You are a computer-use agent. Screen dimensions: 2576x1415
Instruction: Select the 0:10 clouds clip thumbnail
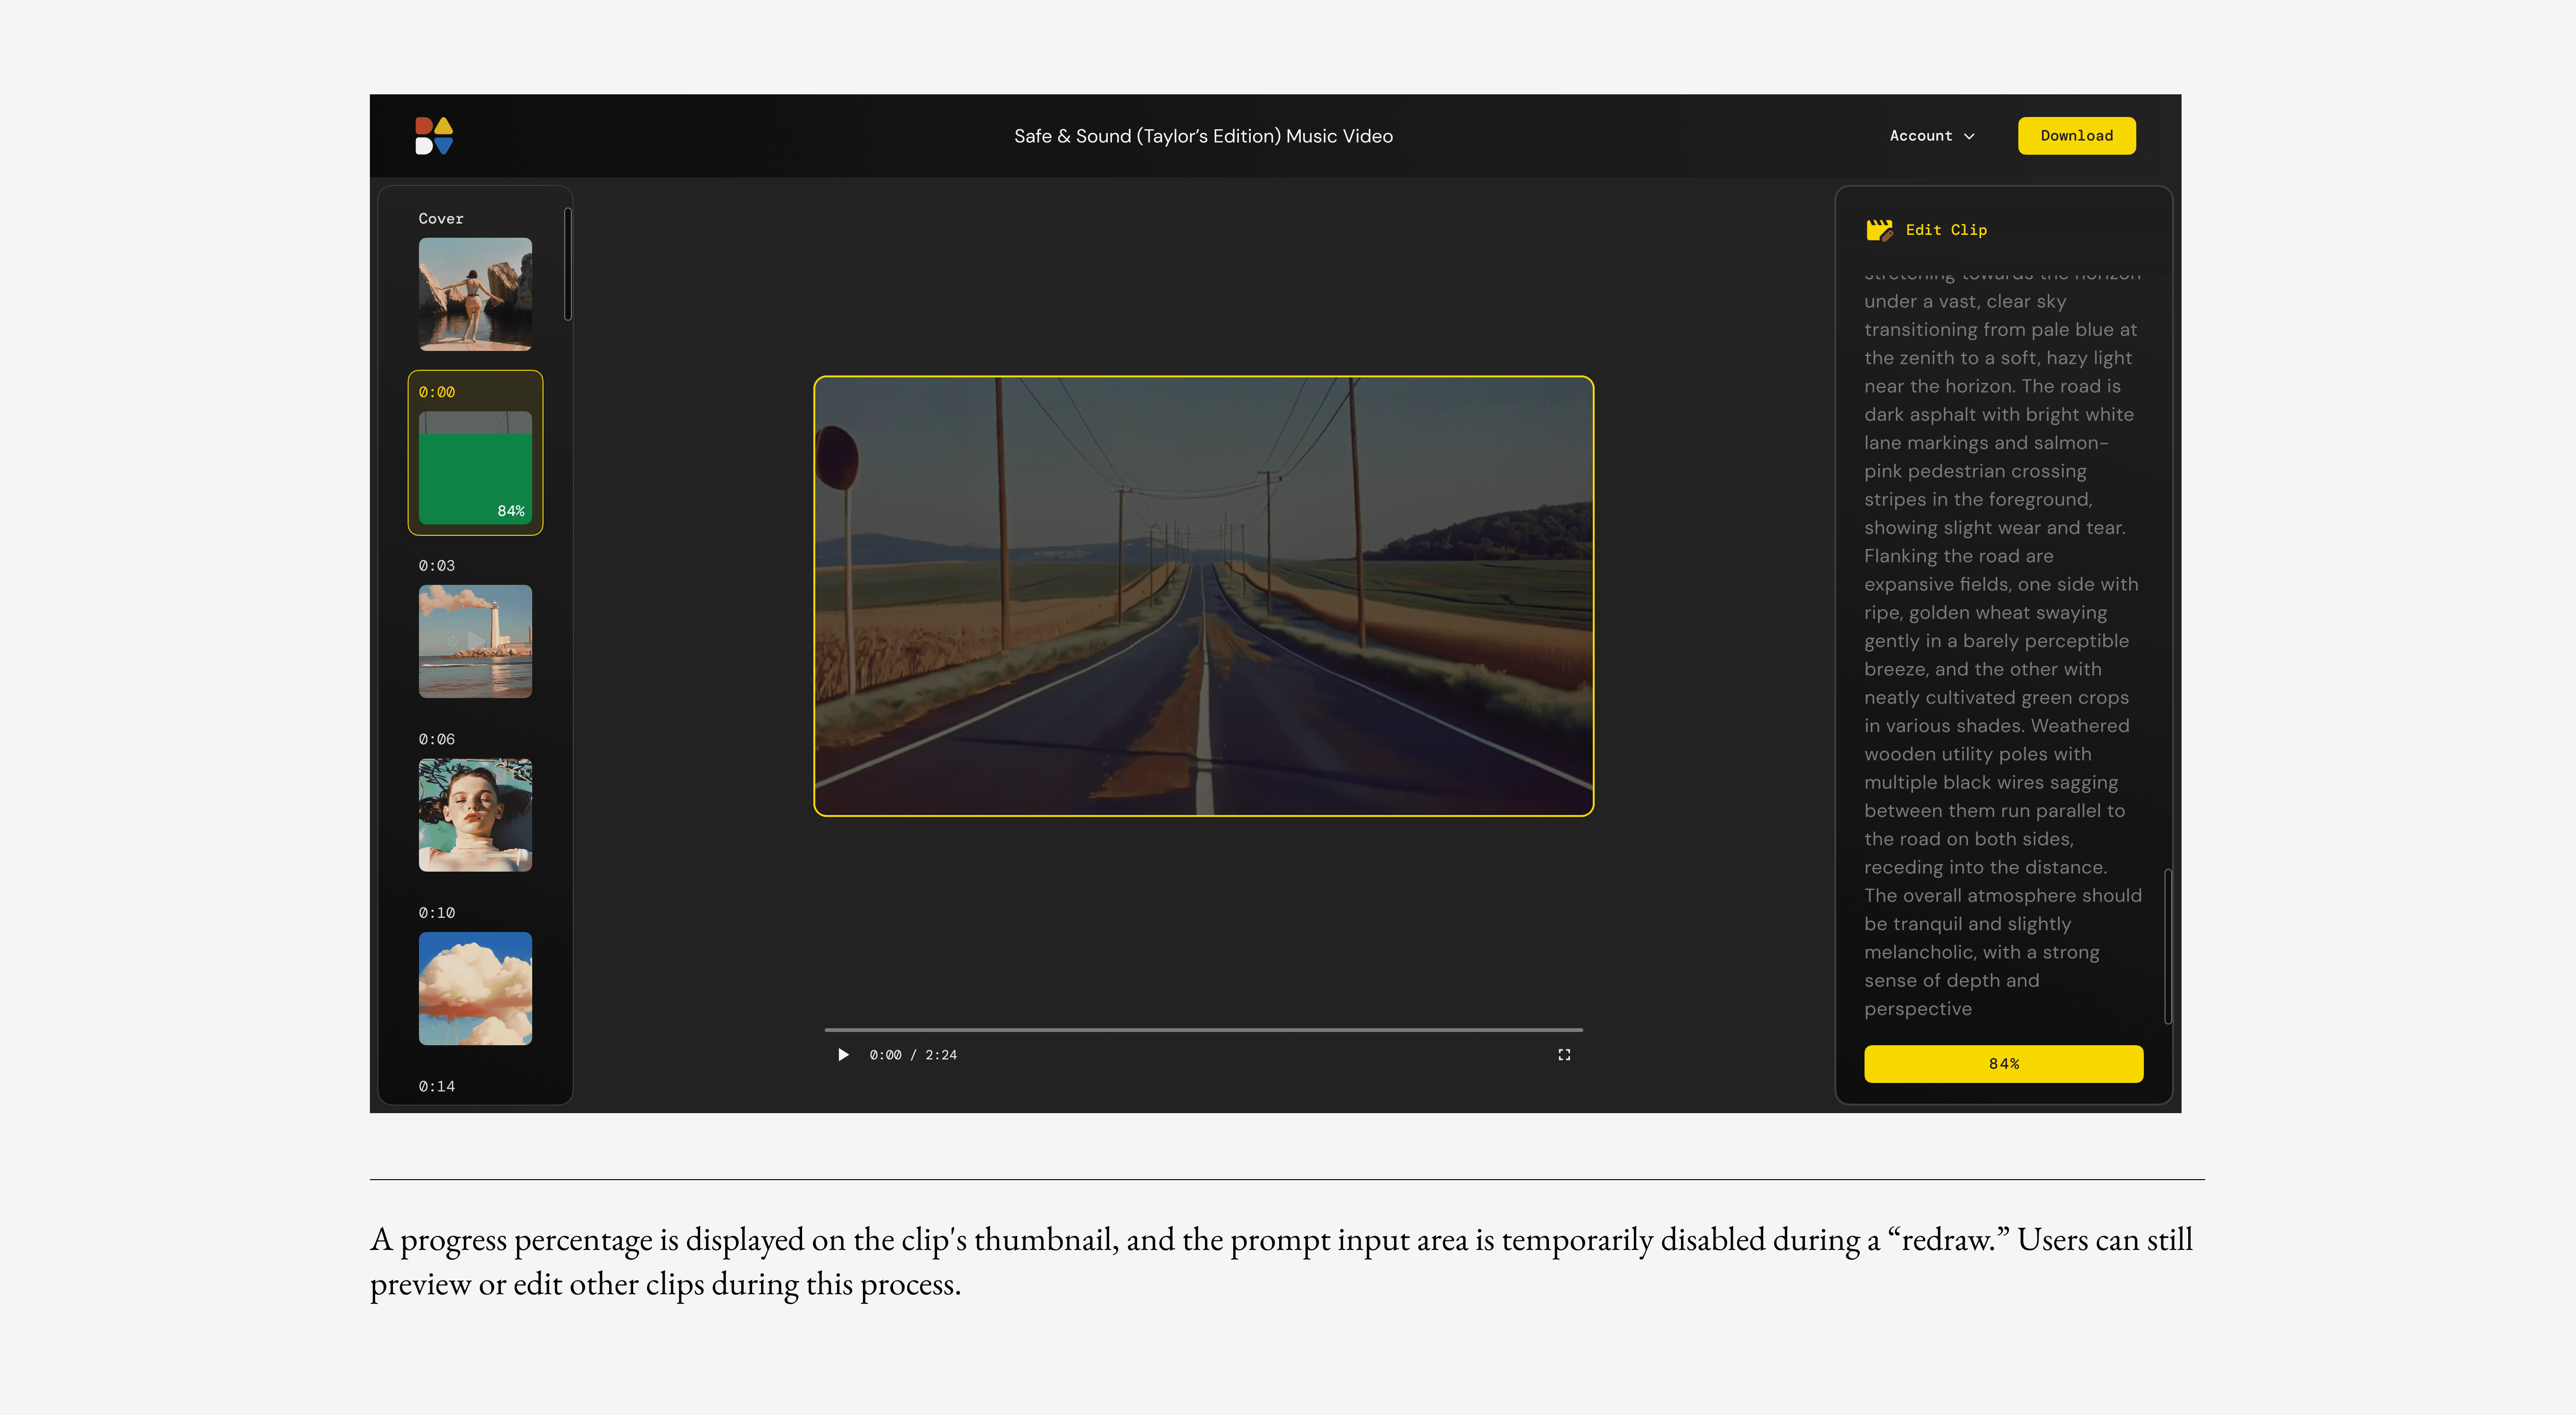point(475,989)
